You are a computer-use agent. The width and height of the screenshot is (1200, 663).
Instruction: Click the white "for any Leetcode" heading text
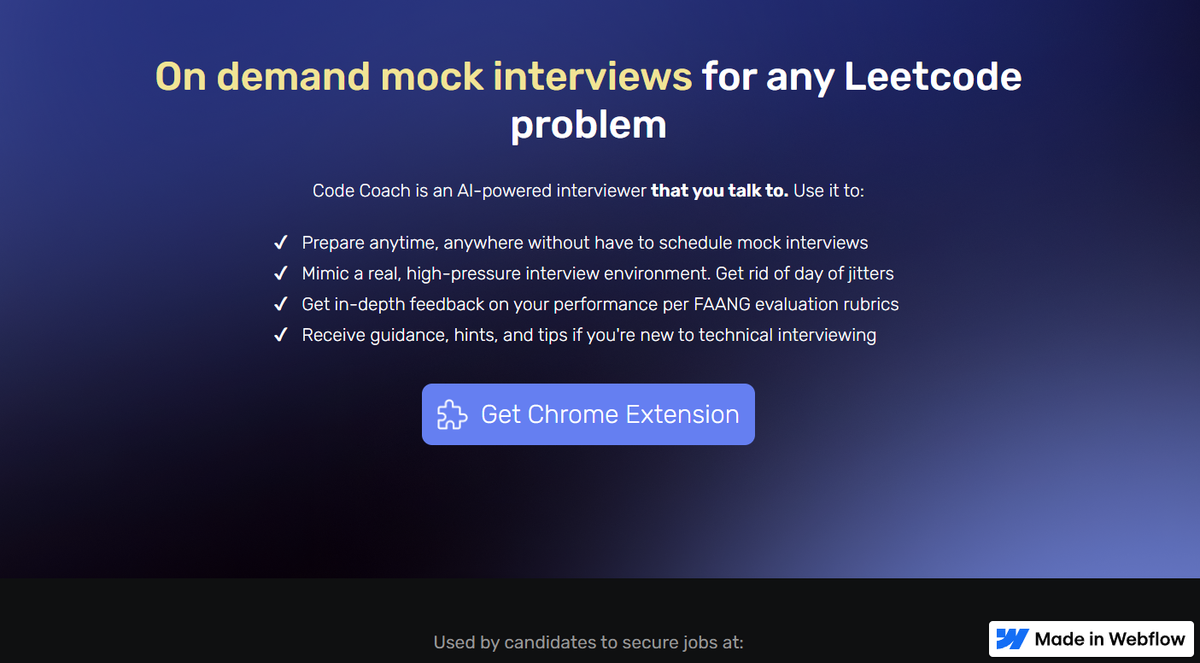pyautogui.click(x=861, y=77)
